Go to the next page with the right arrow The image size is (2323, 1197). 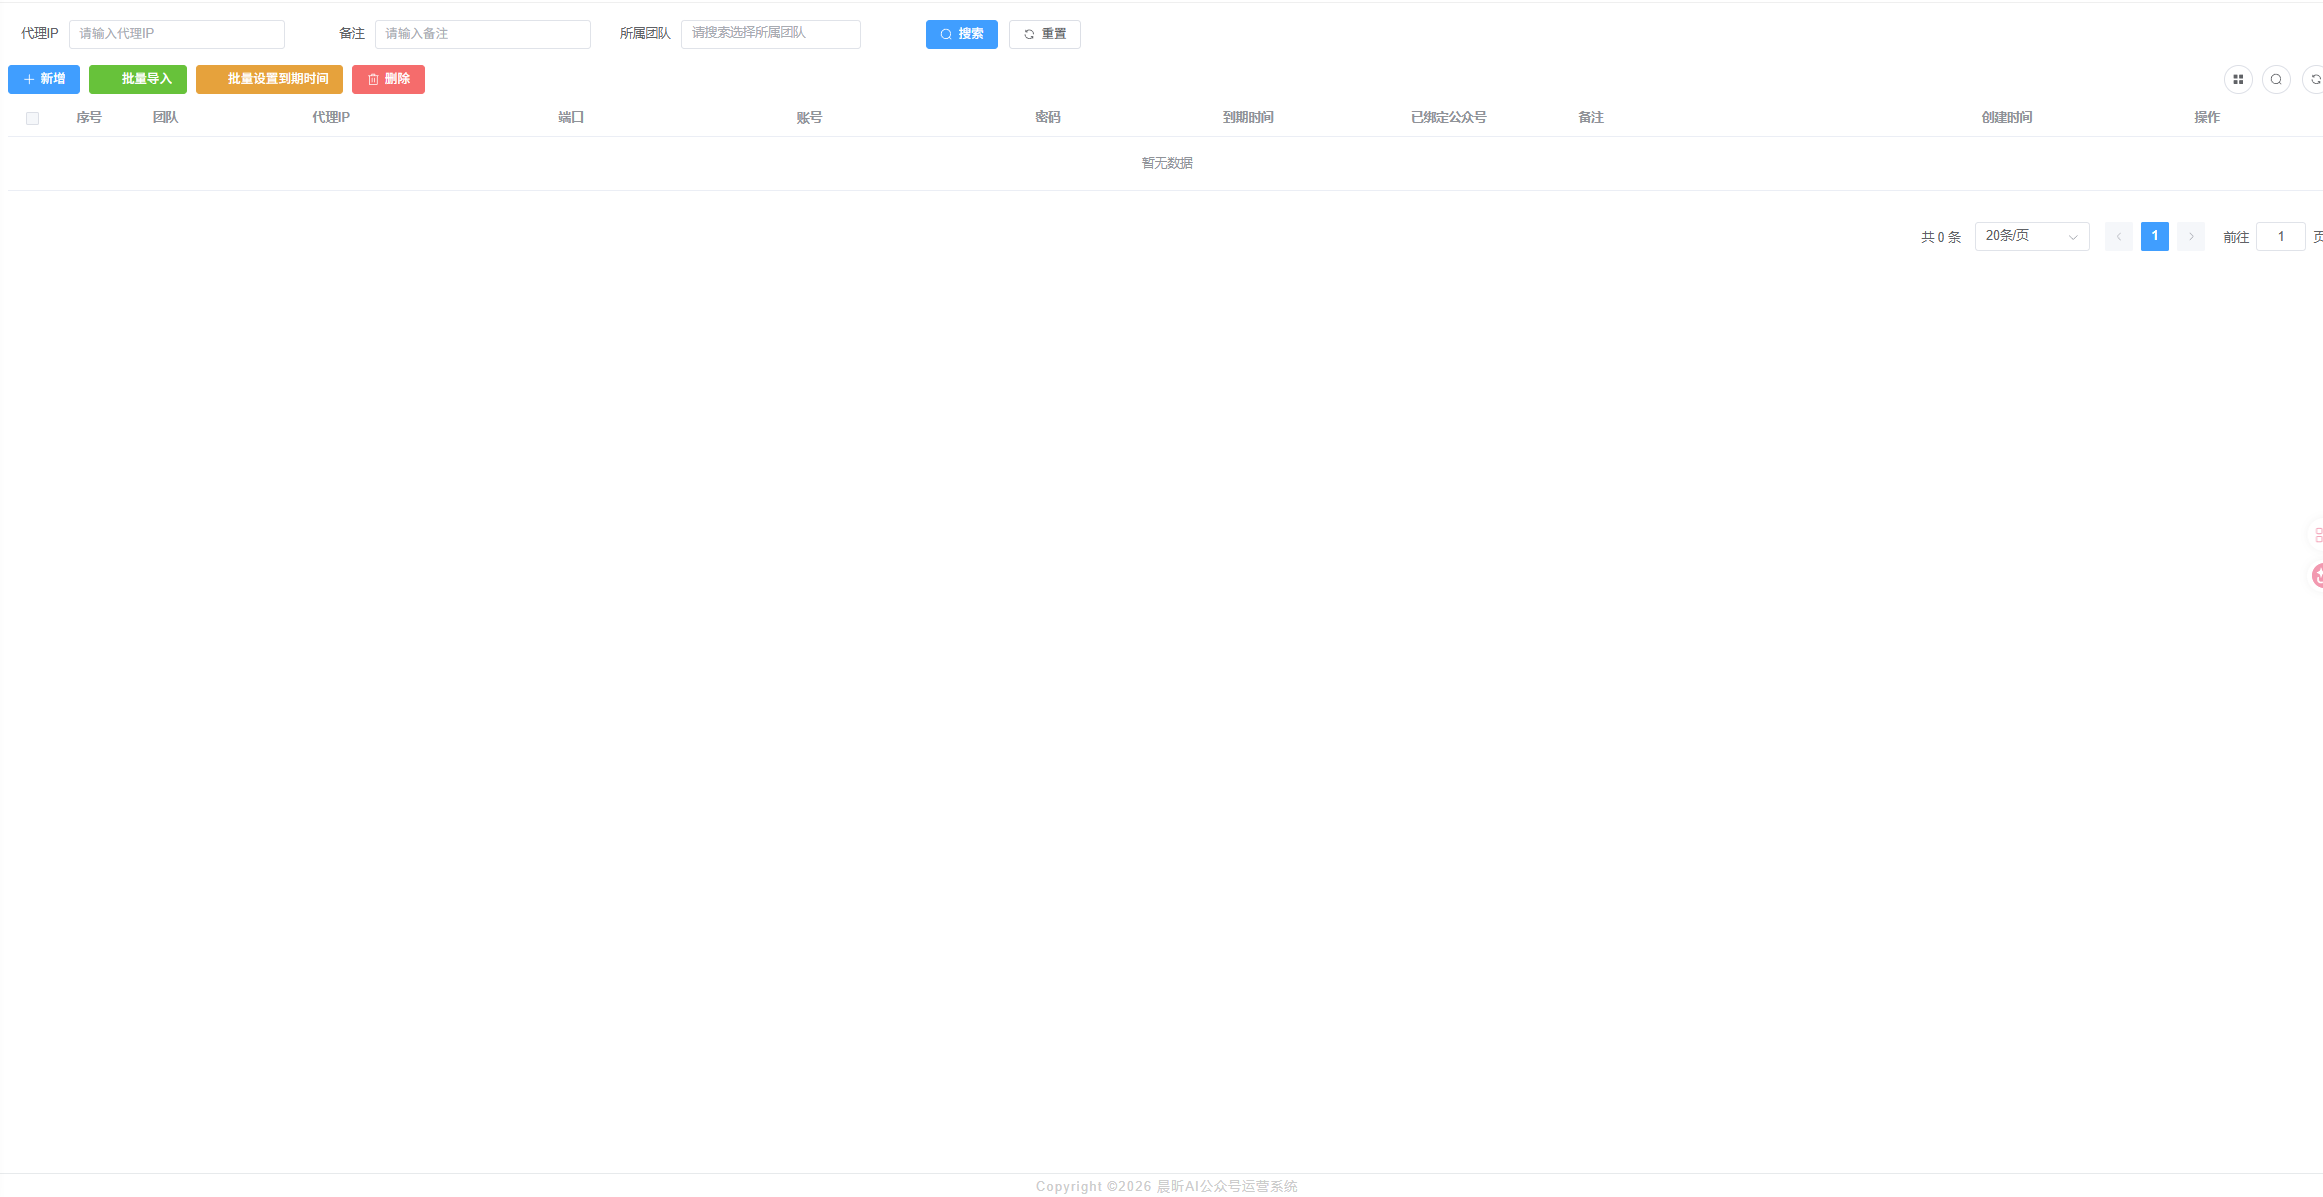pyautogui.click(x=2191, y=236)
